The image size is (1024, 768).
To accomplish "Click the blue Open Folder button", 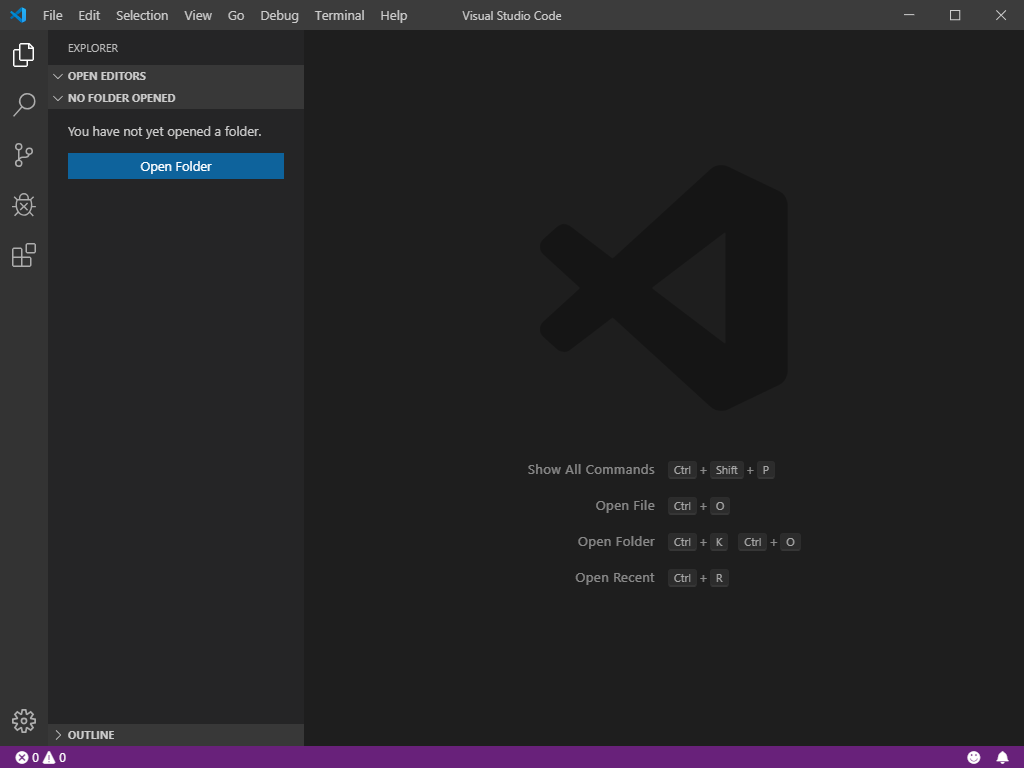I will point(176,166).
